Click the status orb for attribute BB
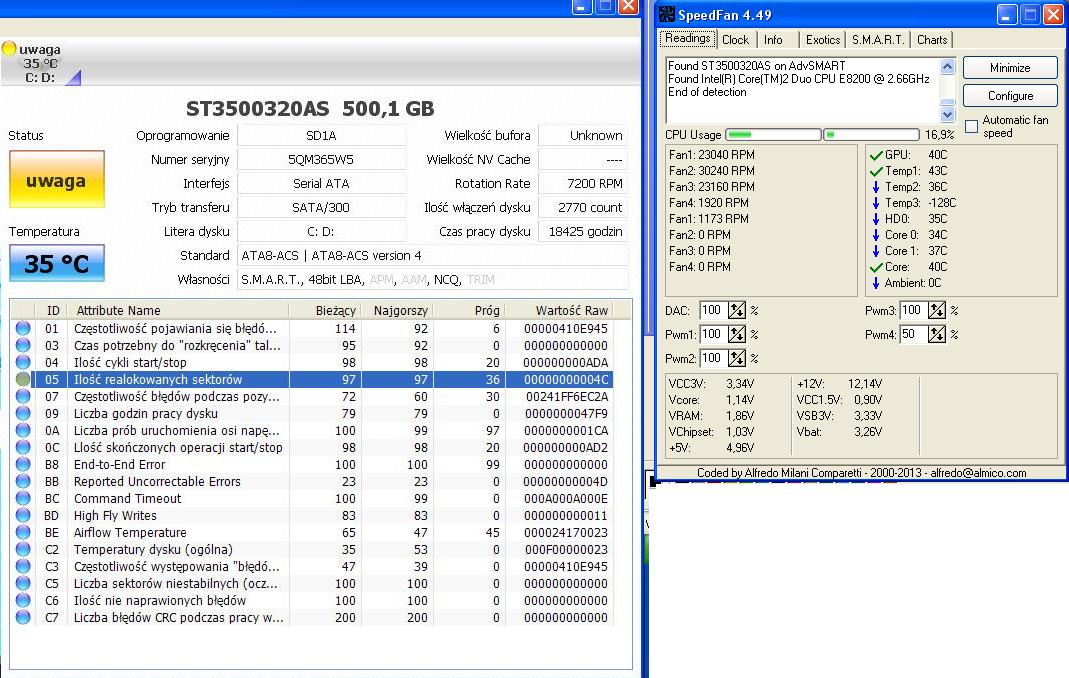Image resolution: width=1069 pixels, height=678 pixels. [x=23, y=482]
